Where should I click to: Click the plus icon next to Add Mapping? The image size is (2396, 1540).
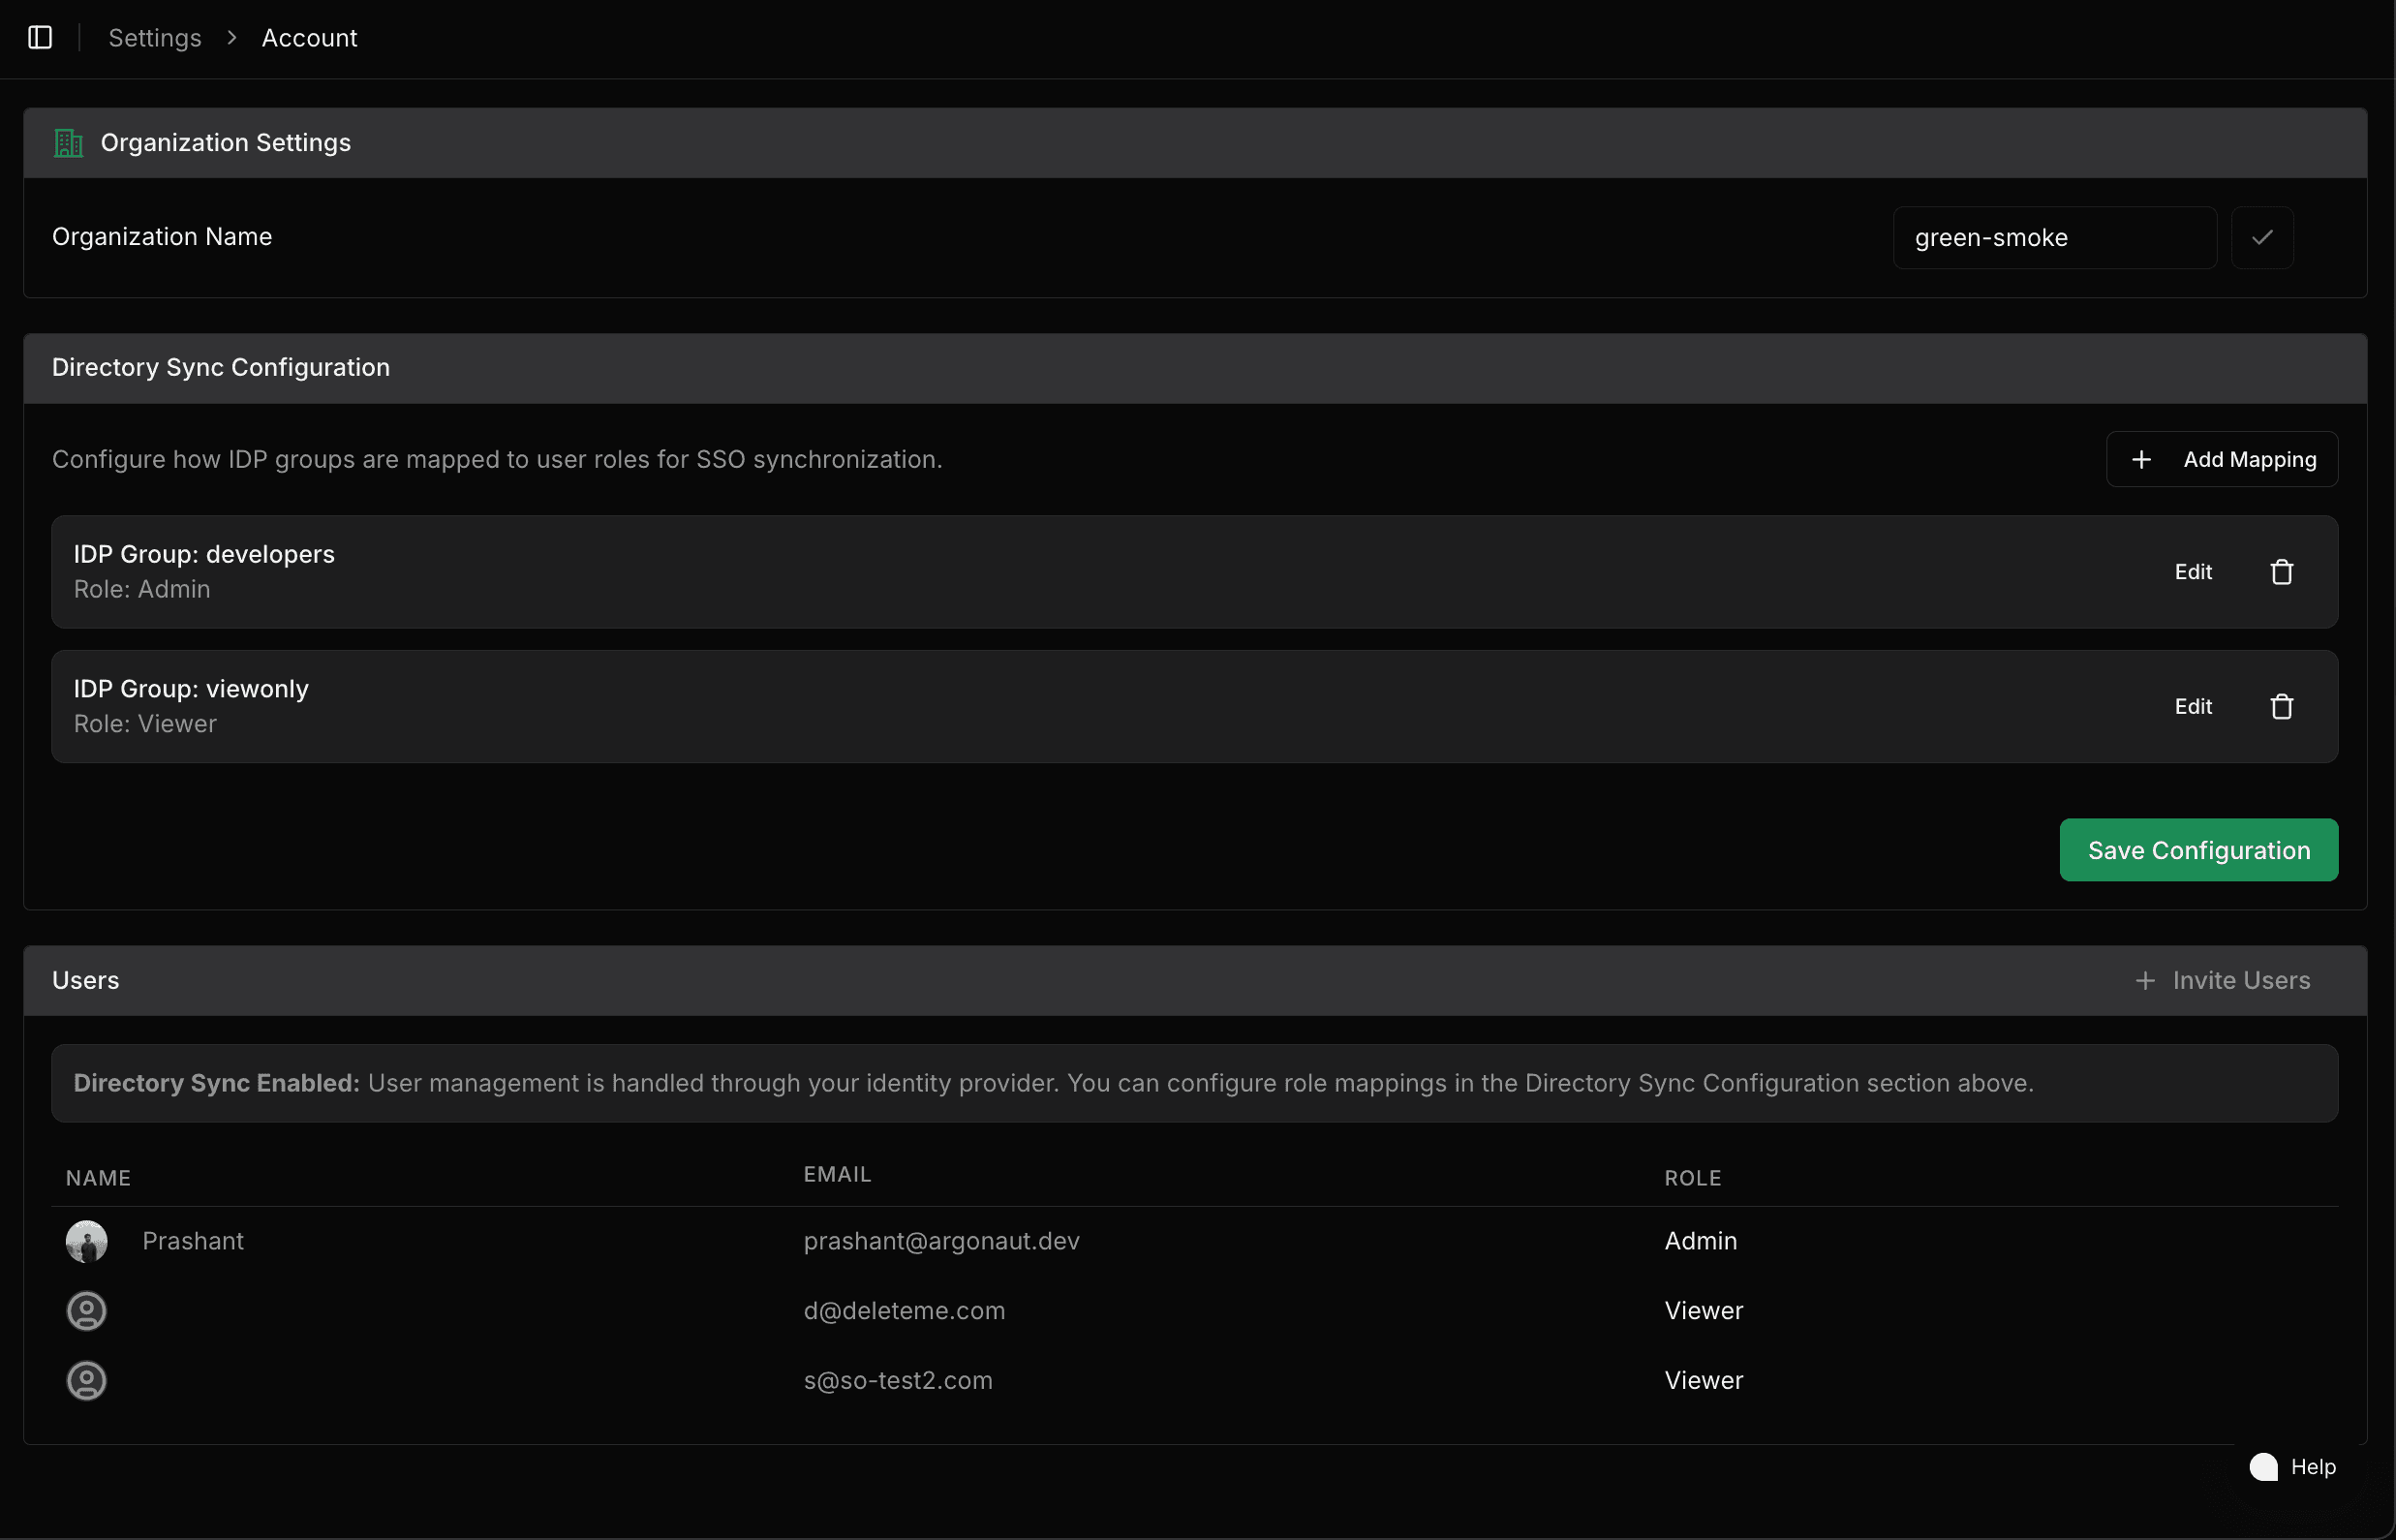click(2141, 459)
